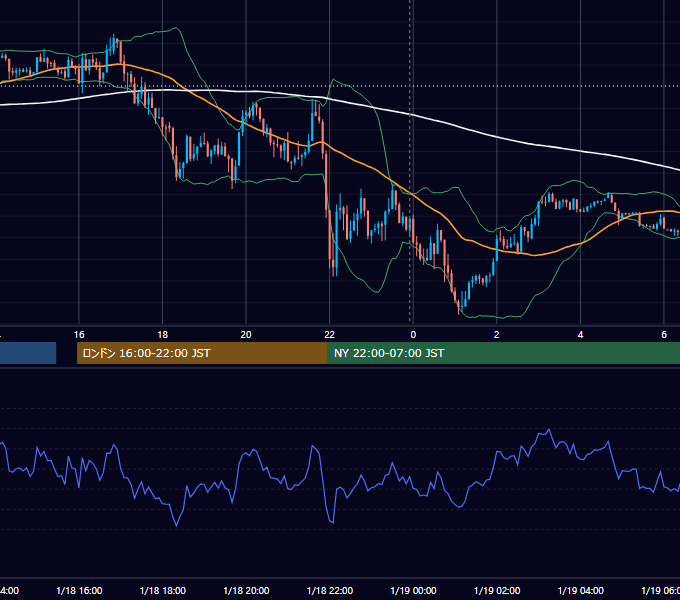Screen dimensions: 680x600
Task: Click the hour label 20 on price chart axis
Action: pos(246,335)
